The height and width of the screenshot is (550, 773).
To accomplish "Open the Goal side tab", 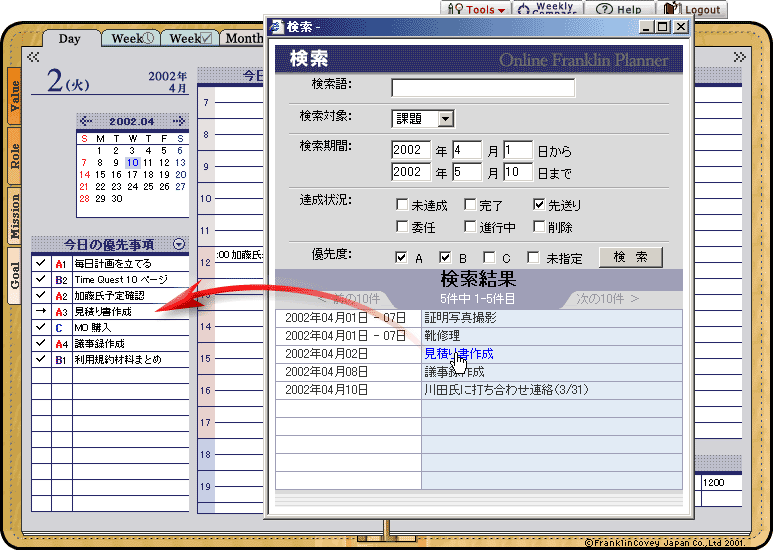I will click(x=14, y=275).
